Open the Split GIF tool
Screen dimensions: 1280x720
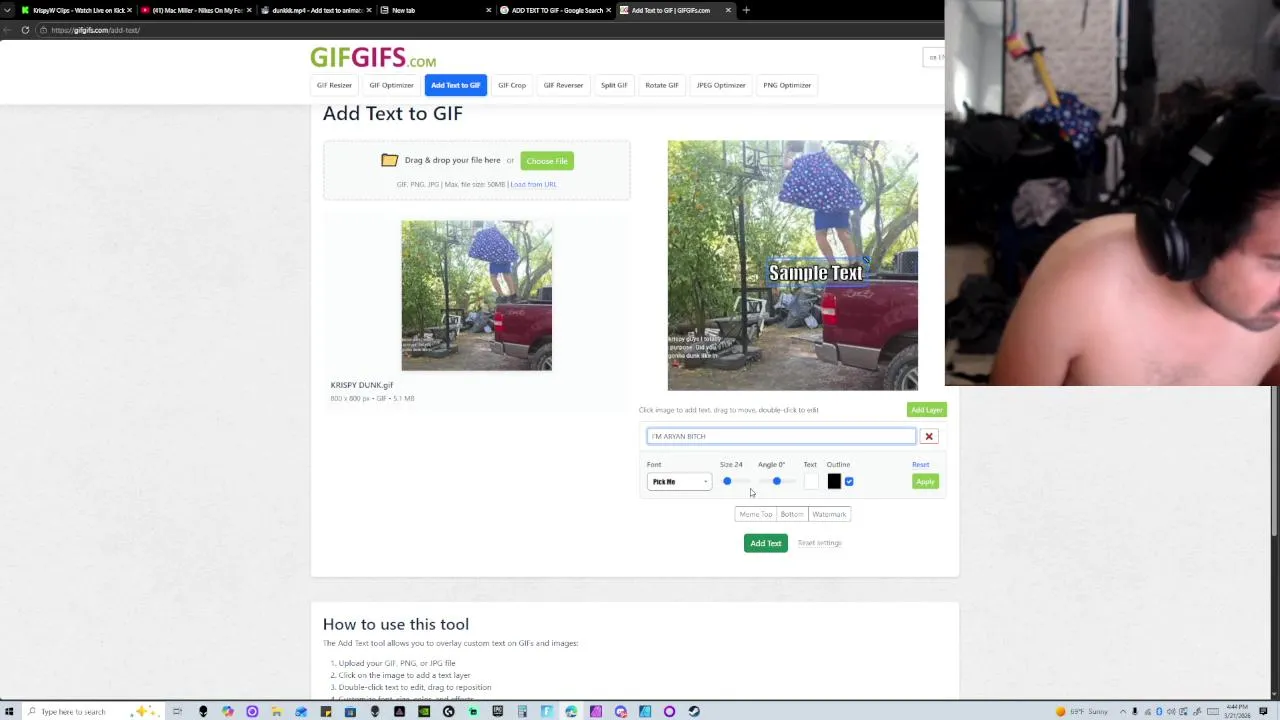pyautogui.click(x=614, y=85)
